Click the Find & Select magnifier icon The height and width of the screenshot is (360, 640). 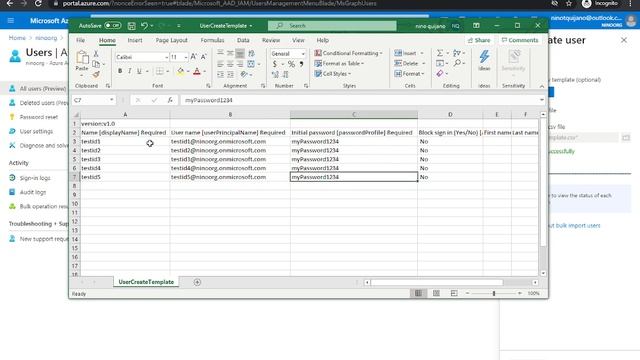coord(457,63)
